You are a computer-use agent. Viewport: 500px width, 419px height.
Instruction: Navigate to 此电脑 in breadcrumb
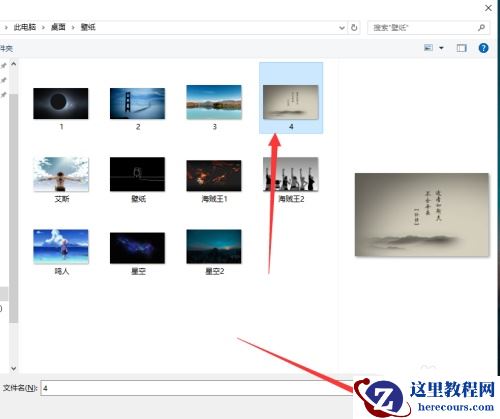coord(25,27)
